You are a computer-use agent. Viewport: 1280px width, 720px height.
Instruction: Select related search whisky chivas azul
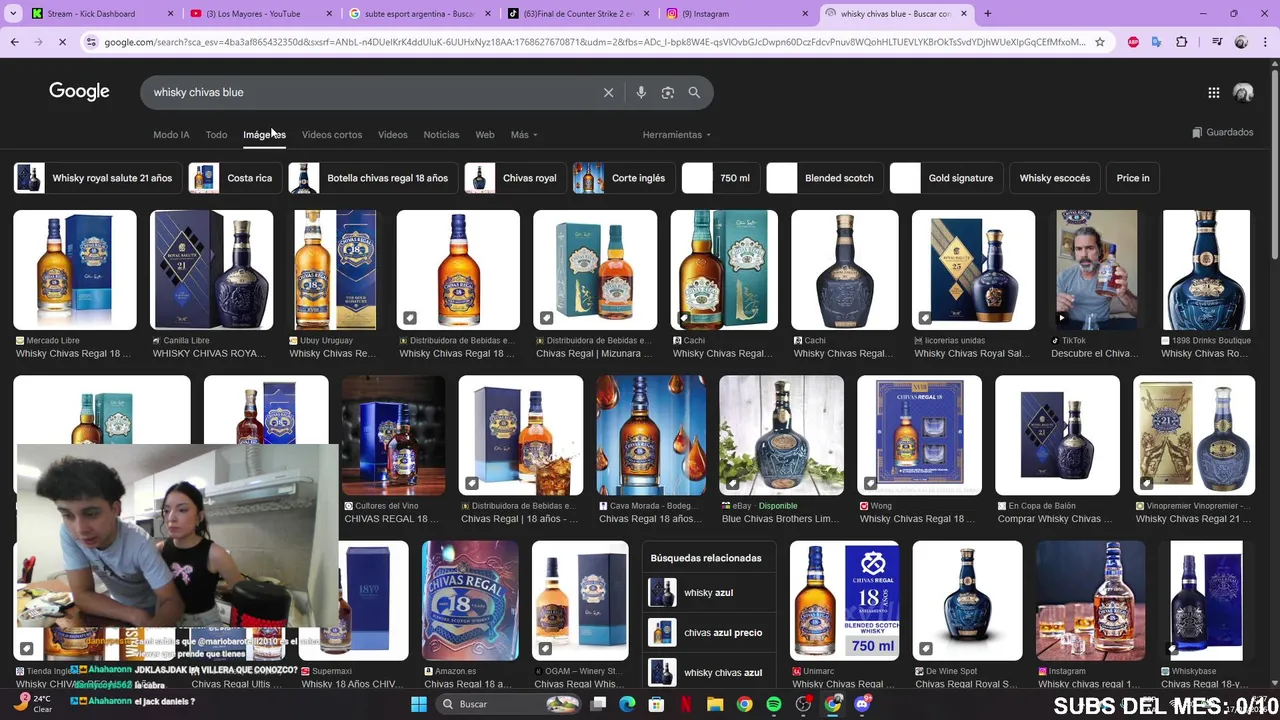(x=708, y=672)
